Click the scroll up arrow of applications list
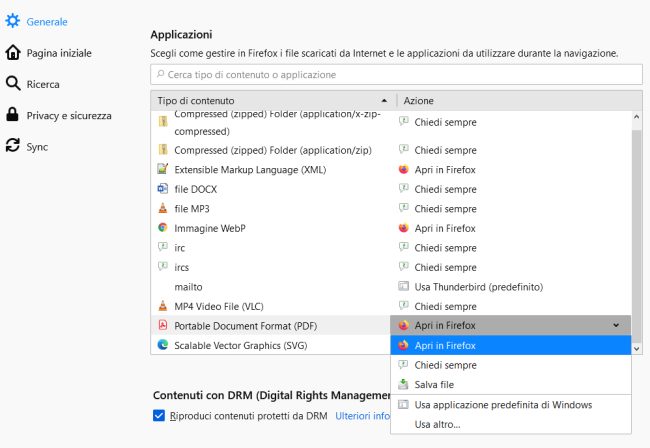650x448 pixels. tap(636, 117)
